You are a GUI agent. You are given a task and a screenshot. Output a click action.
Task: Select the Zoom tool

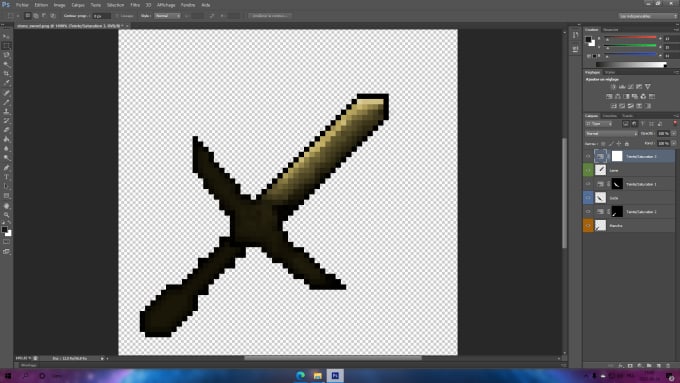click(x=7, y=215)
